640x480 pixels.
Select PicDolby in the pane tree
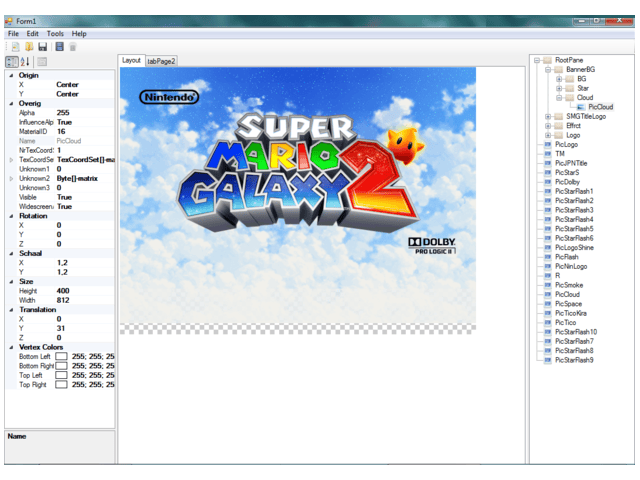tap(567, 182)
